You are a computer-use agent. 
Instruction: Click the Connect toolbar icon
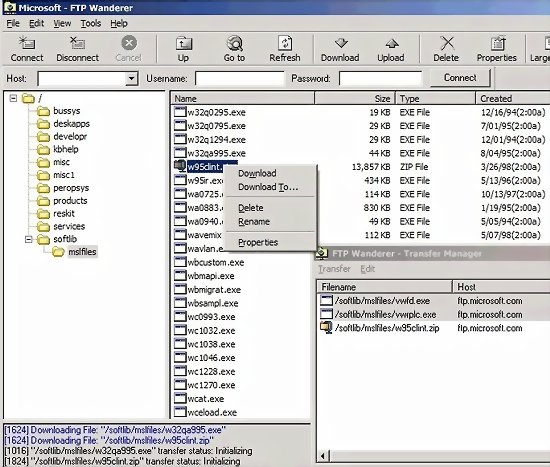[x=27, y=43]
